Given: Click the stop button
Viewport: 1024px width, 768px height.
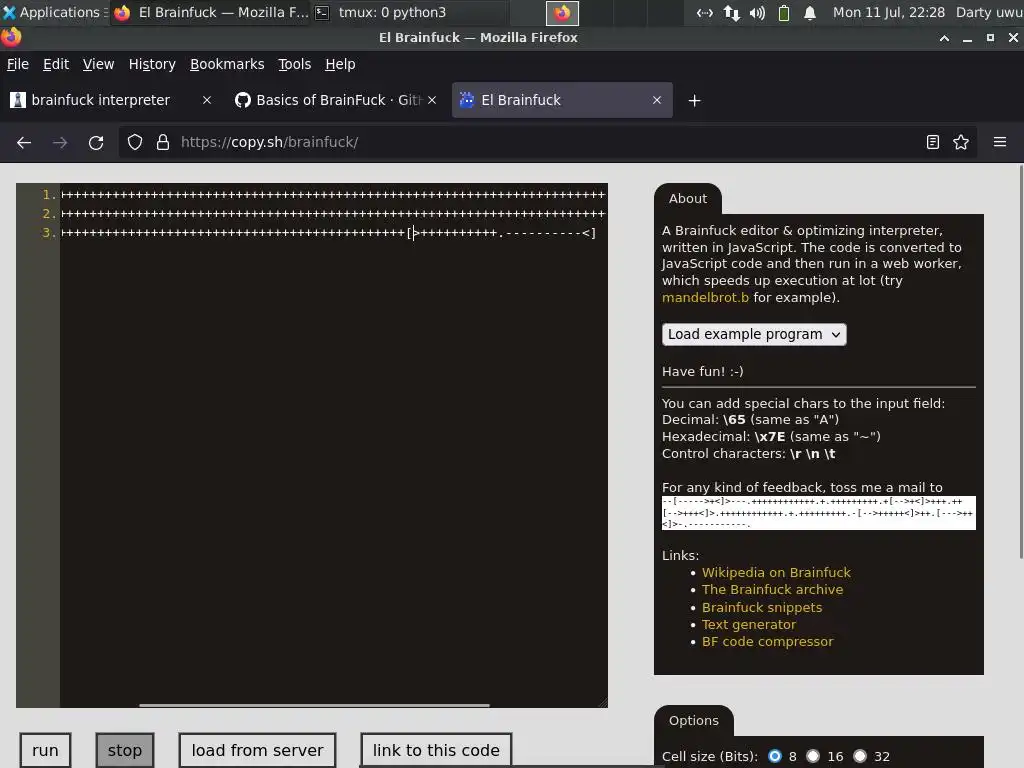Looking at the screenshot, I should click(125, 750).
